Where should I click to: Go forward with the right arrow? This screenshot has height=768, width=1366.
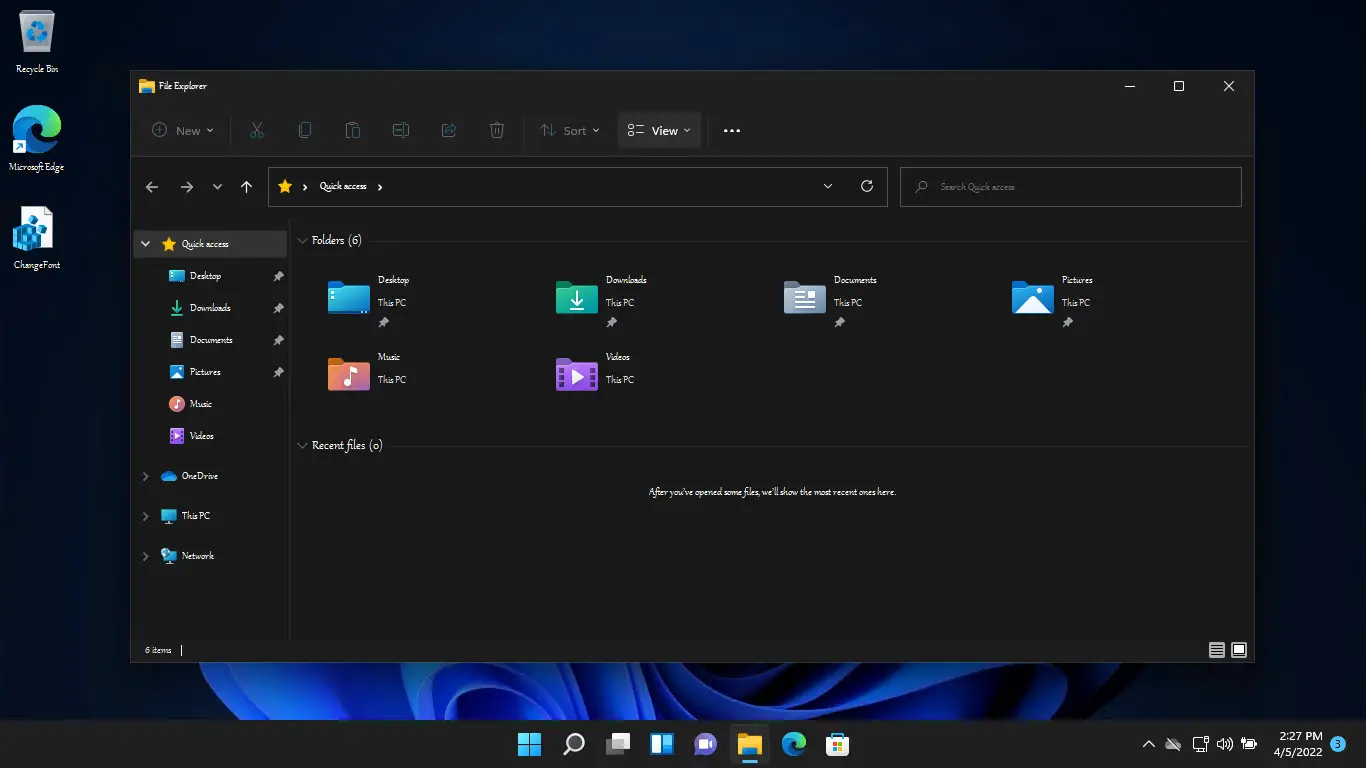coord(186,187)
